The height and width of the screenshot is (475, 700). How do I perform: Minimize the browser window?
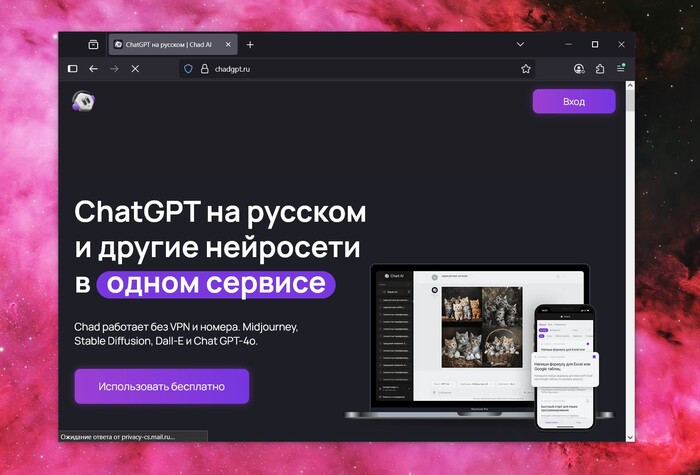pyautogui.click(x=568, y=44)
